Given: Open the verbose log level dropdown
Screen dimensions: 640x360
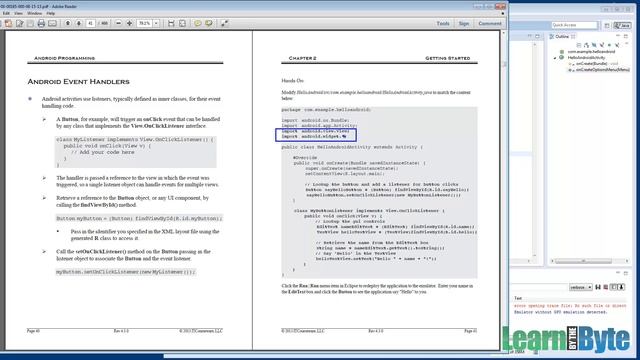Looking at the screenshot, I should click(x=580, y=287).
